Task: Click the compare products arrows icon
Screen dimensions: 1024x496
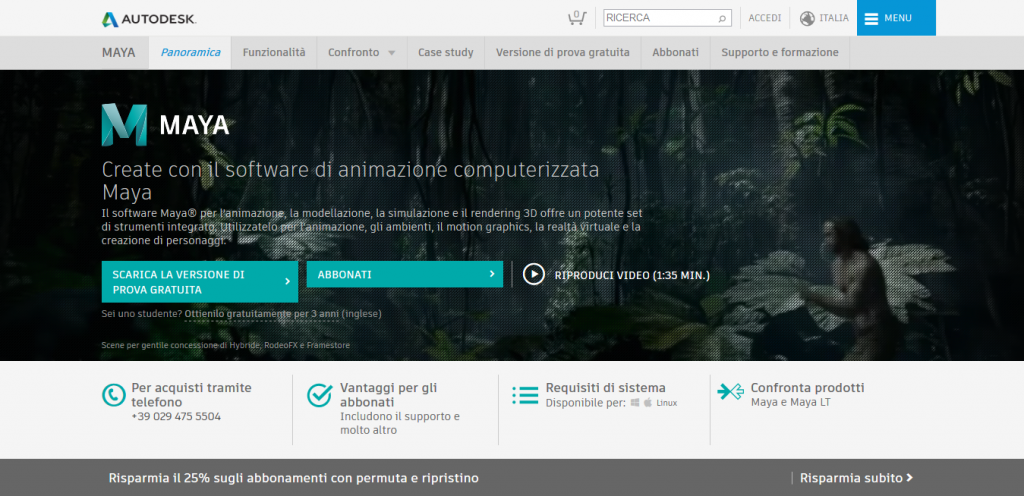Action: pyautogui.click(x=731, y=391)
